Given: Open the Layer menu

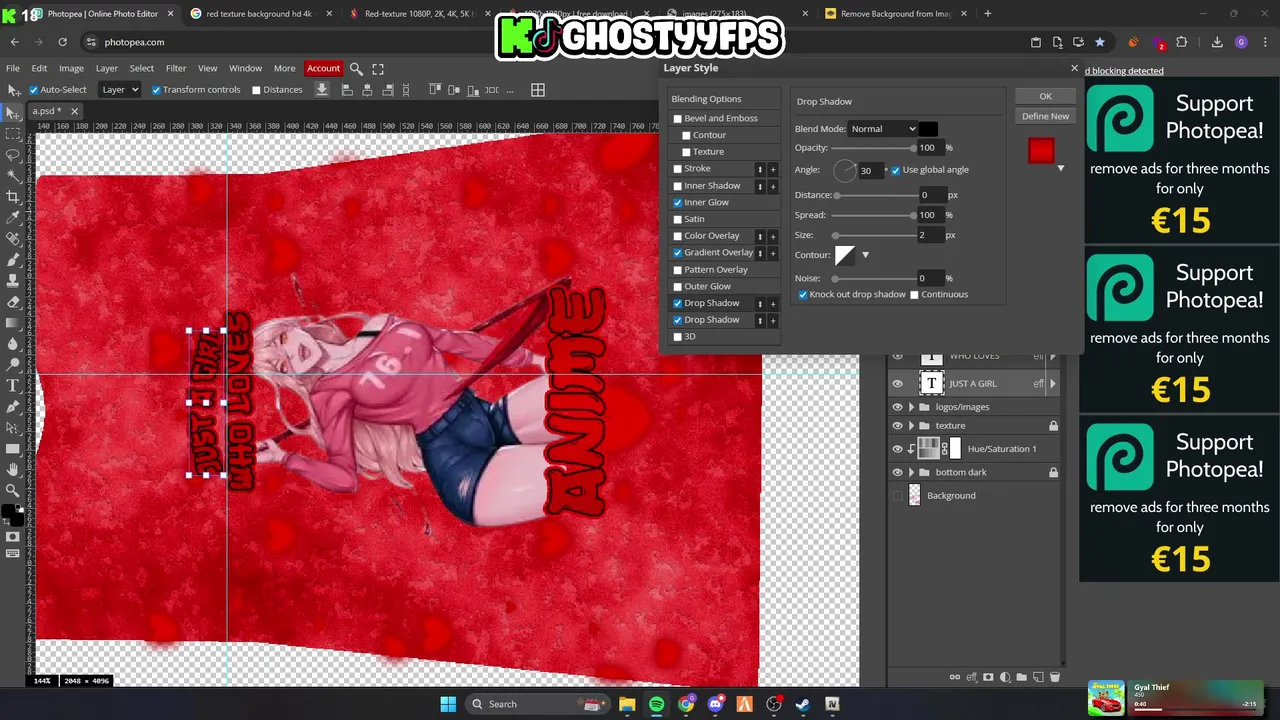Looking at the screenshot, I should (x=107, y=69).
